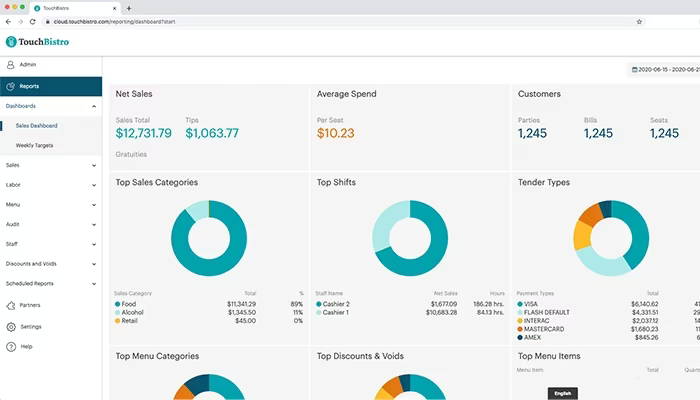This screenshot has width=700, height=400.
Task: Expand the Menu reports section
Action: [x=94, y=204]
